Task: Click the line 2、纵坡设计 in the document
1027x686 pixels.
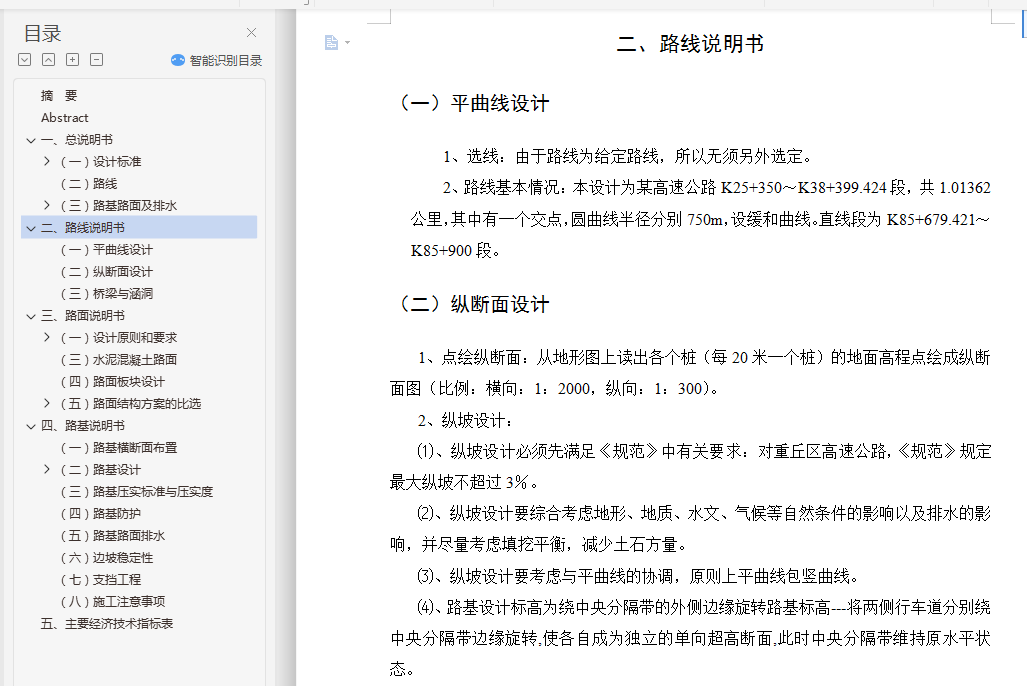Action: [464, 421]
